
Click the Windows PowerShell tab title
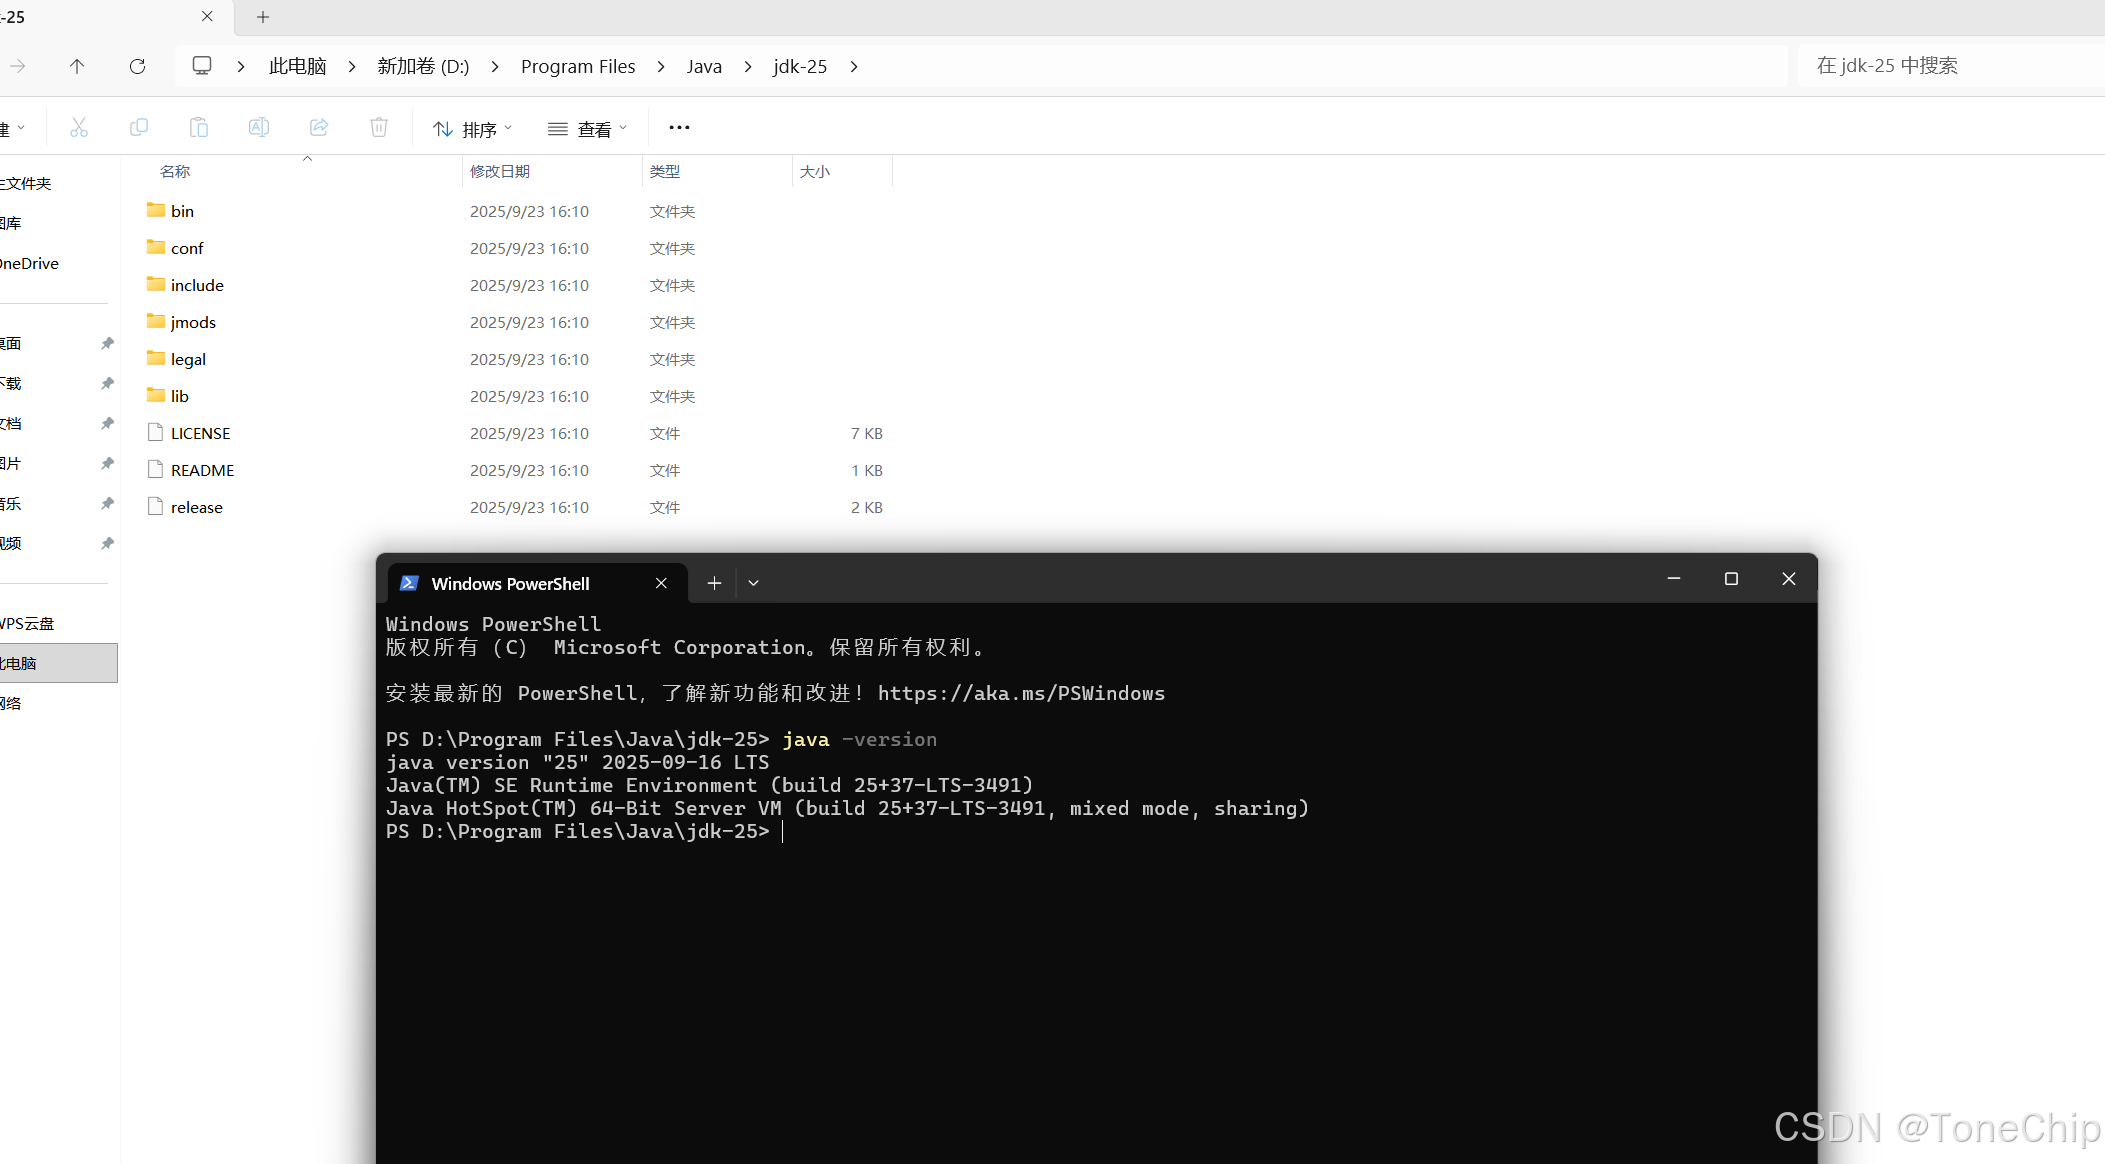point(510,583)
